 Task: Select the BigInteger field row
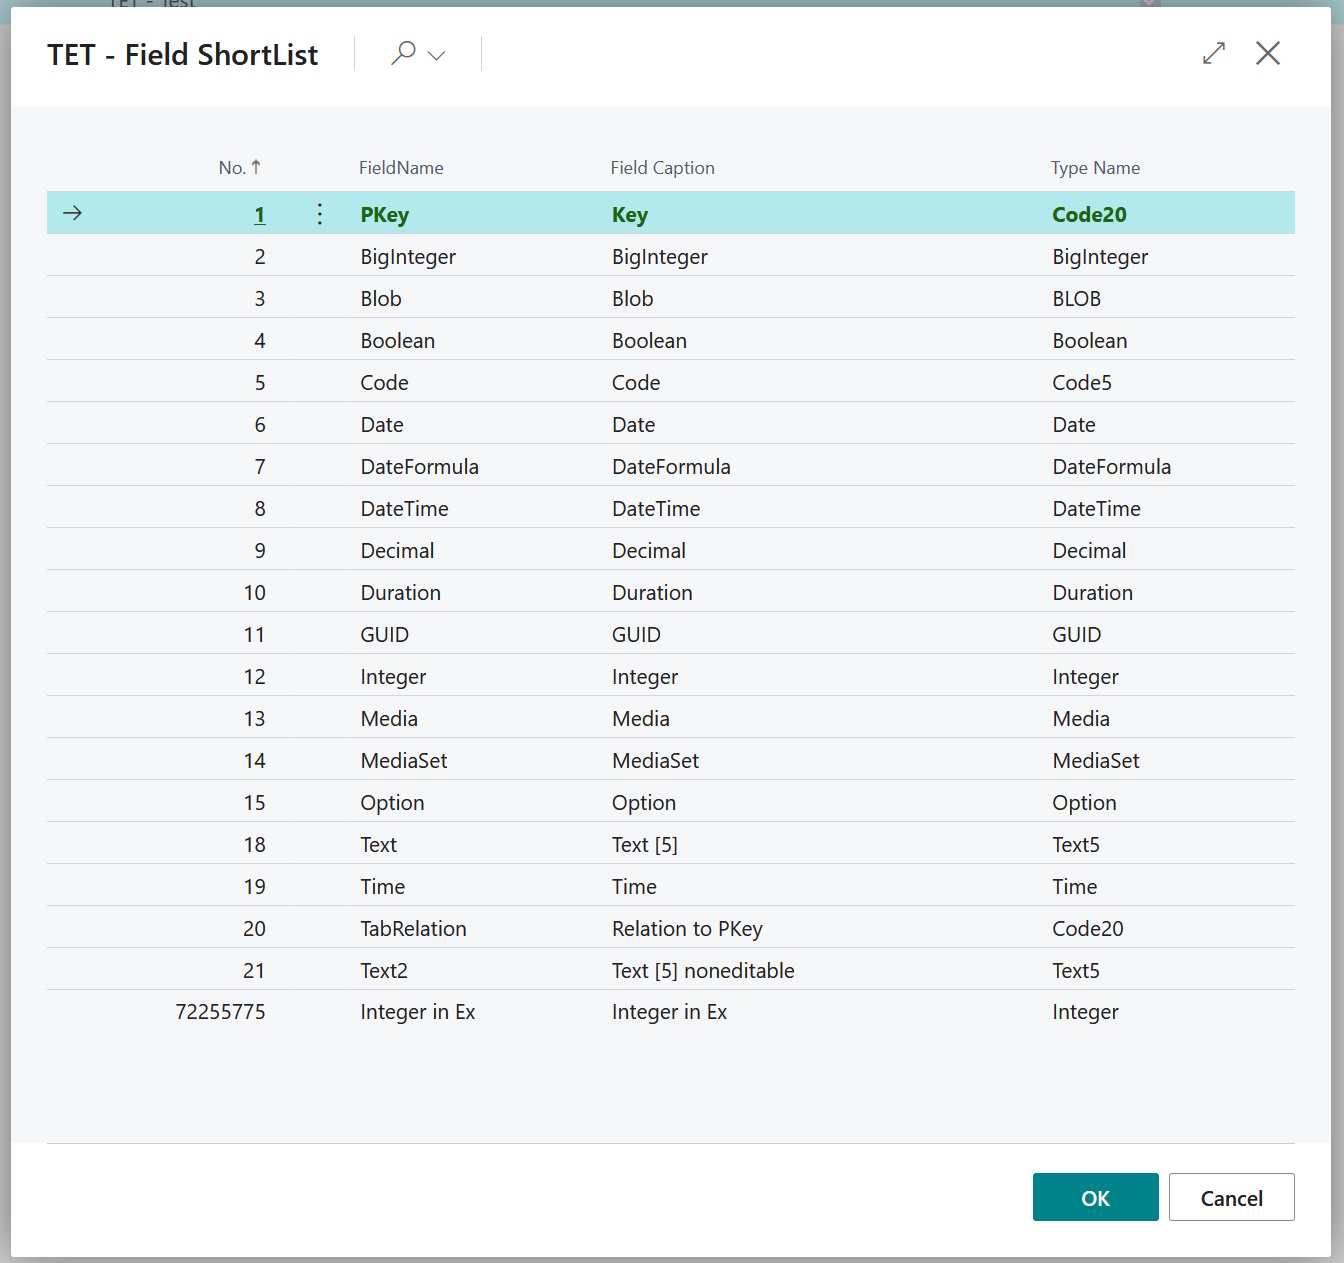tap(408, 257)
